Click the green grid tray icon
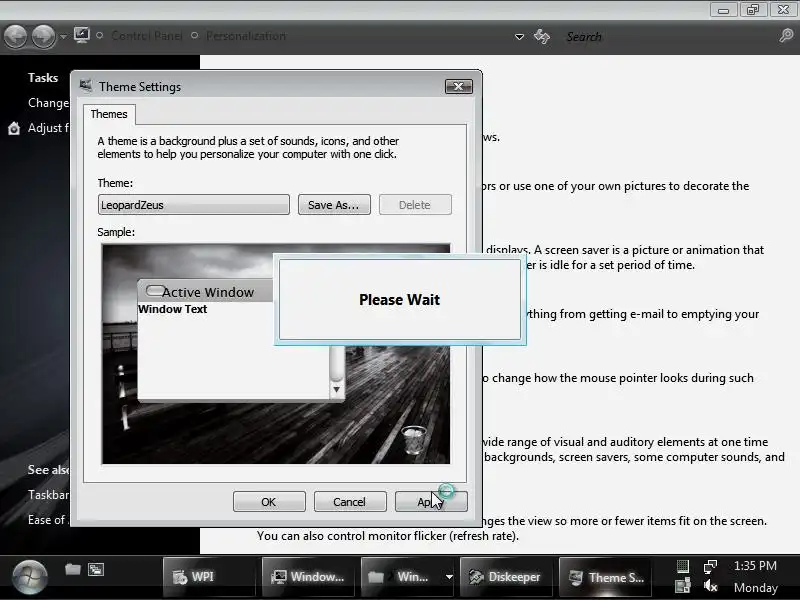Screen dimensions: 800x600 pyautogui.click(x=683, y=566)
